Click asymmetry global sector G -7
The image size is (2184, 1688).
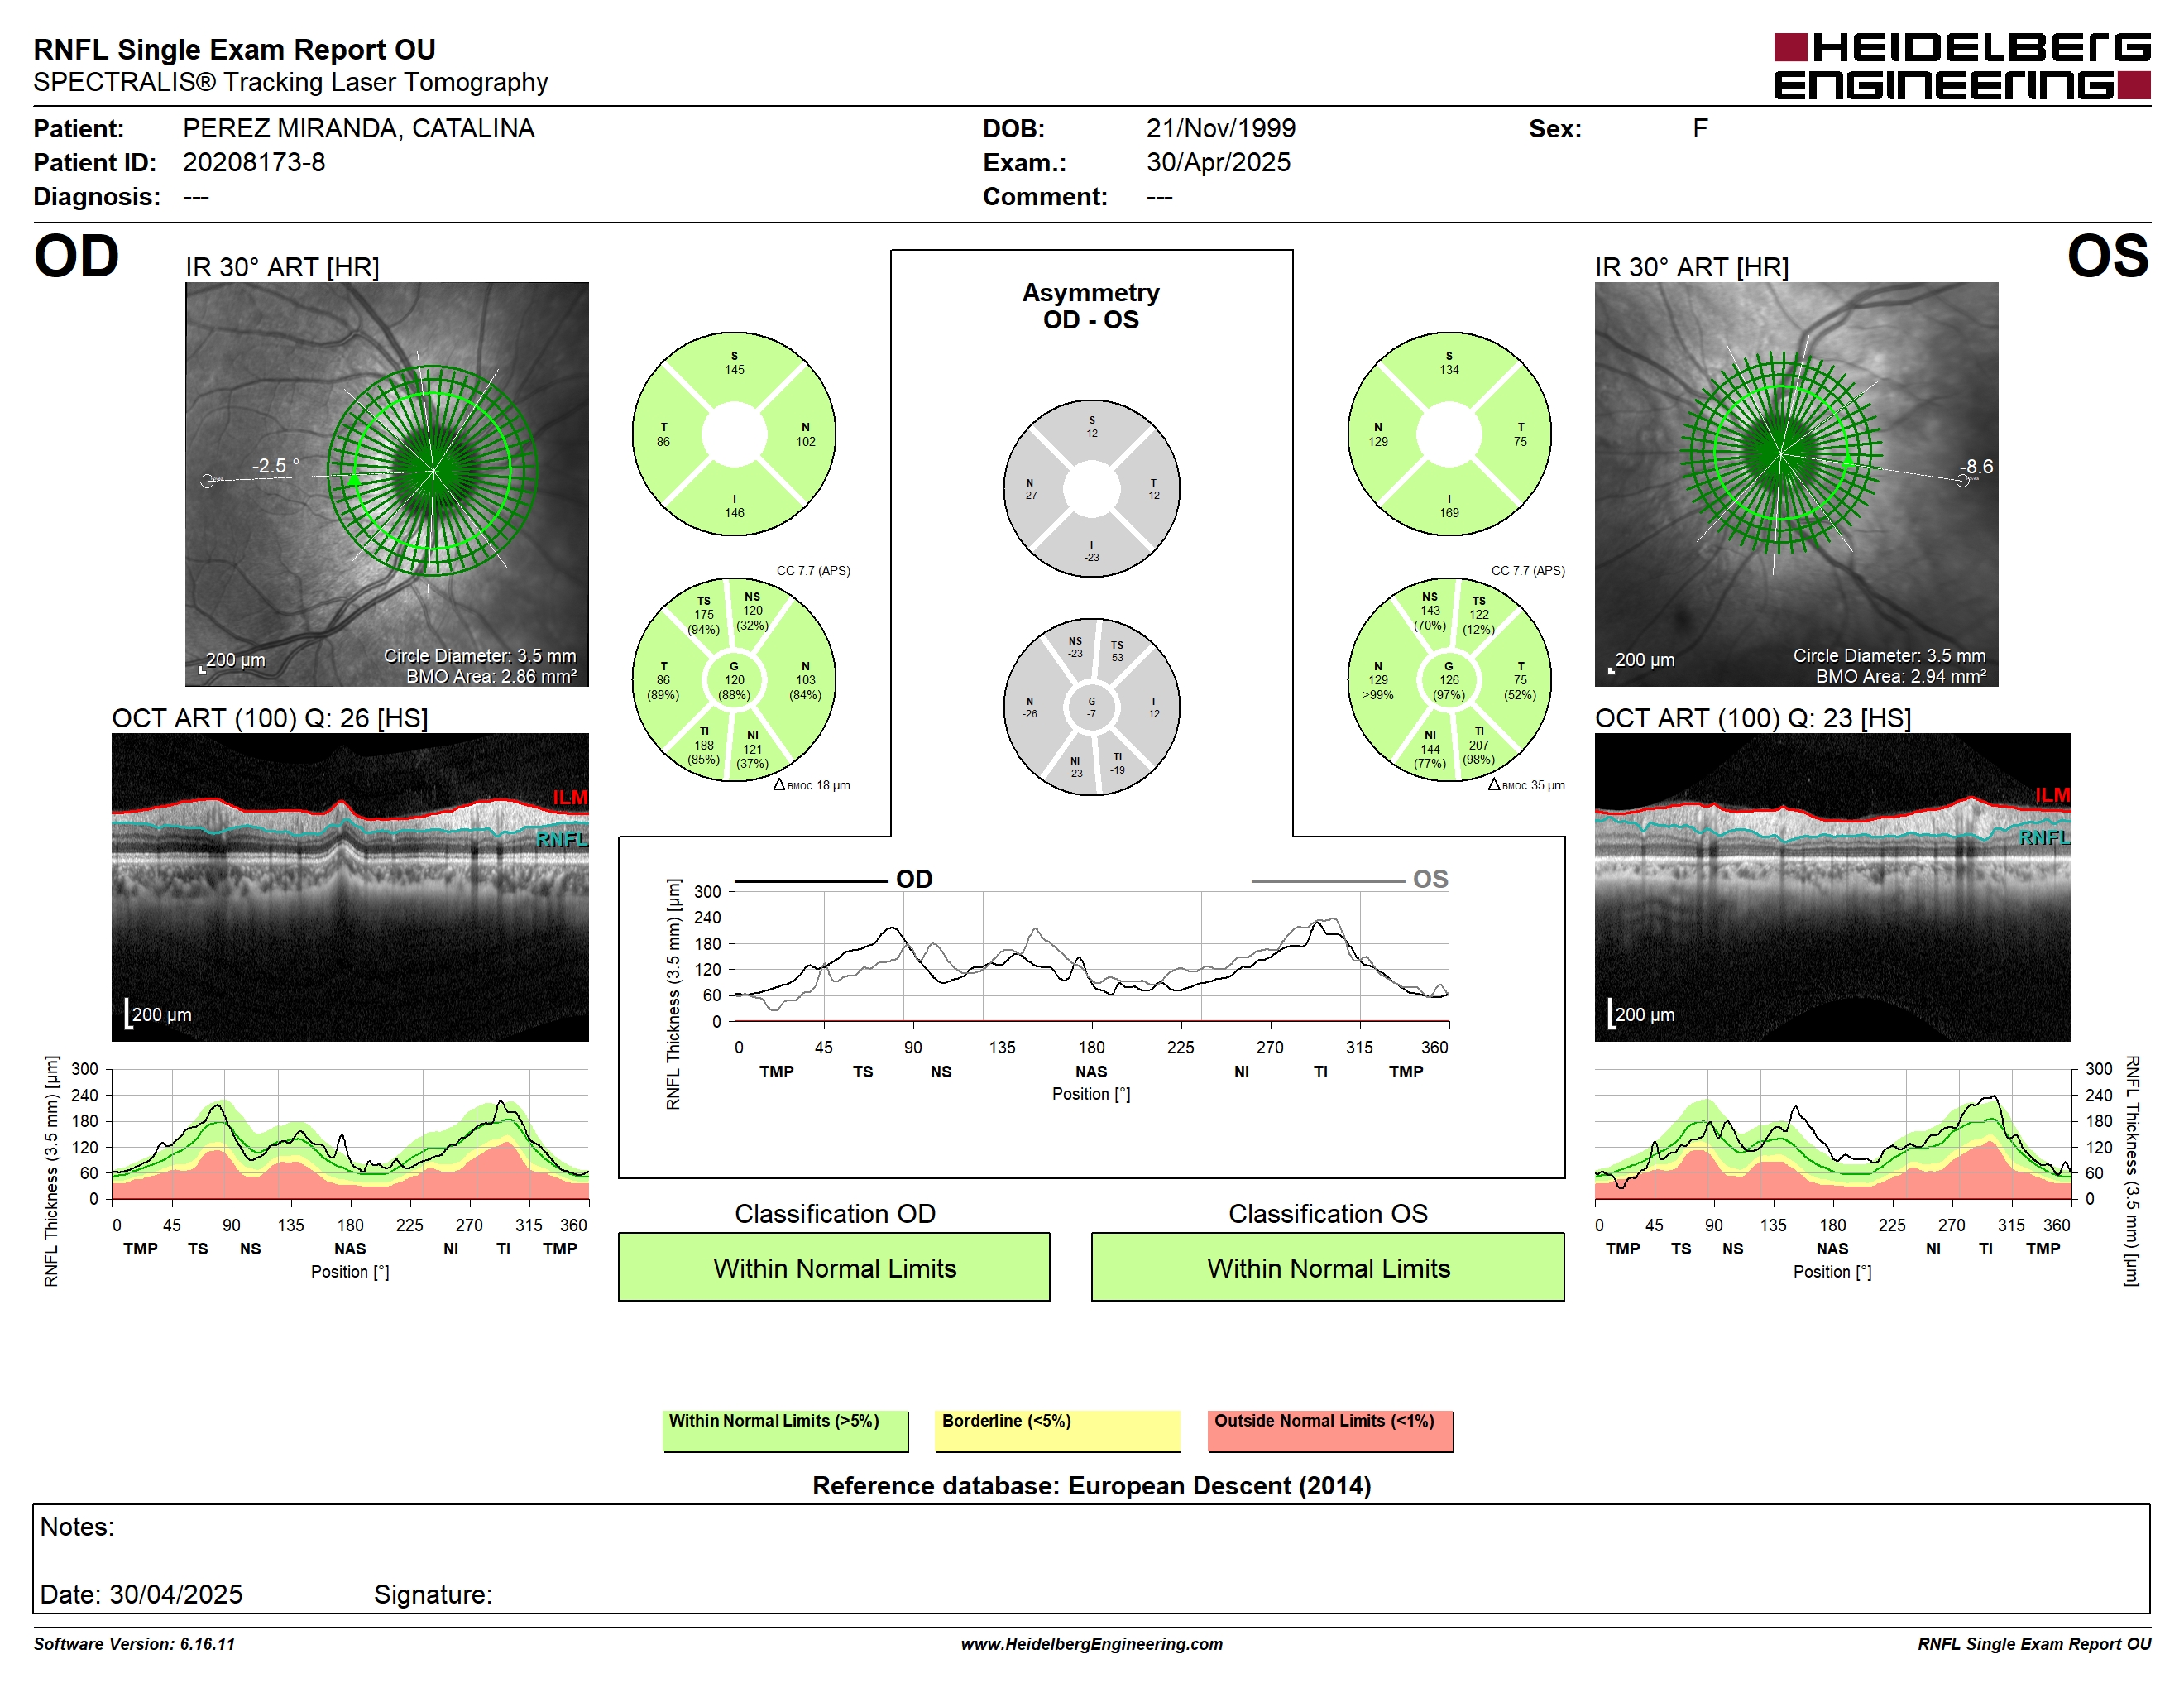(1092, 707)
